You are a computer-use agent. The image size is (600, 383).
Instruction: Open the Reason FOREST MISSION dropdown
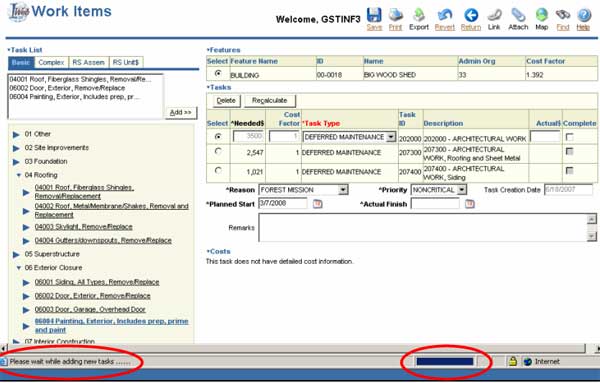(343, 190)
